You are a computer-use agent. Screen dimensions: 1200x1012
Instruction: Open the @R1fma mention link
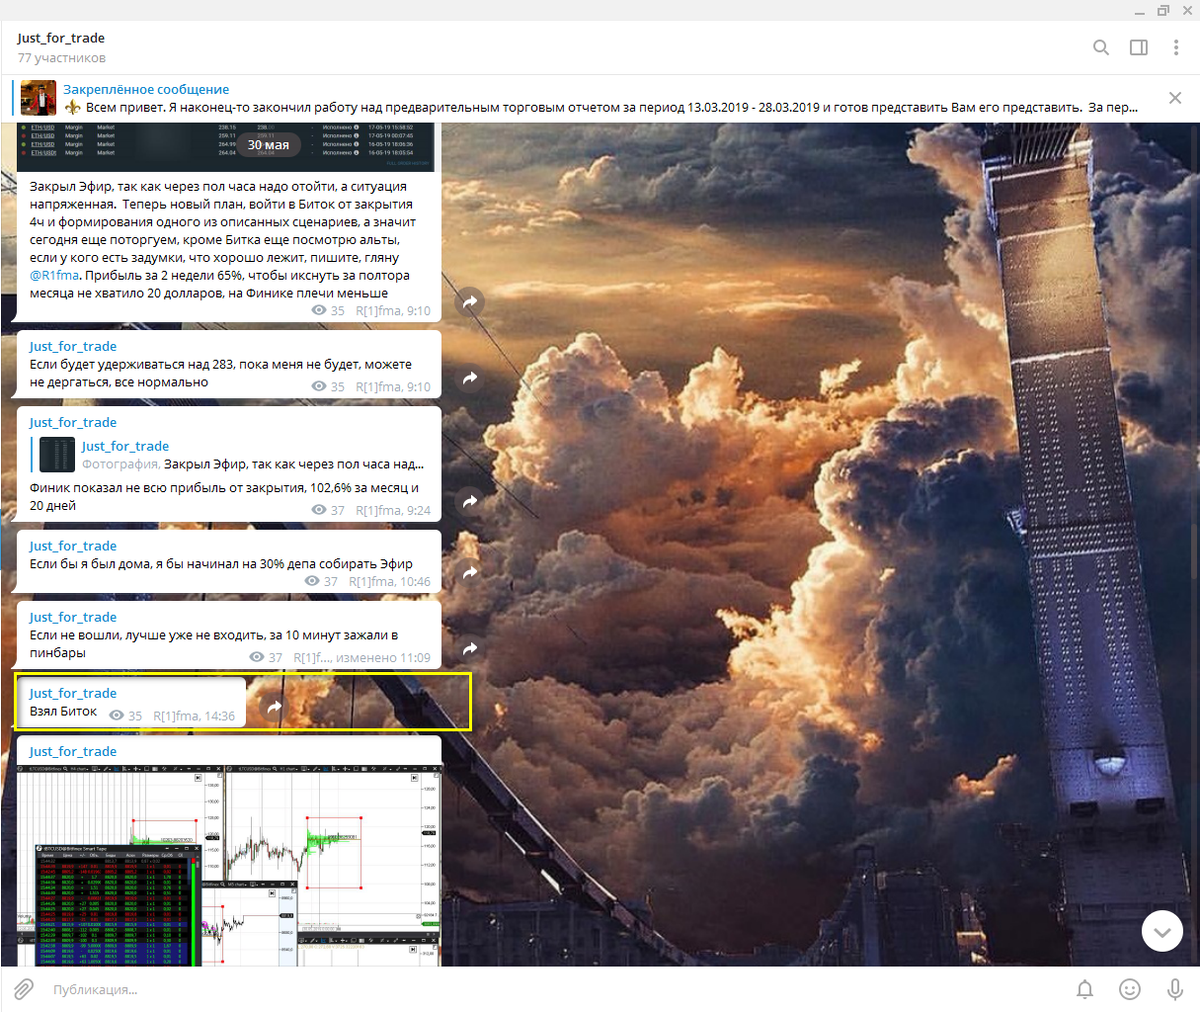(x=54, y=275)
